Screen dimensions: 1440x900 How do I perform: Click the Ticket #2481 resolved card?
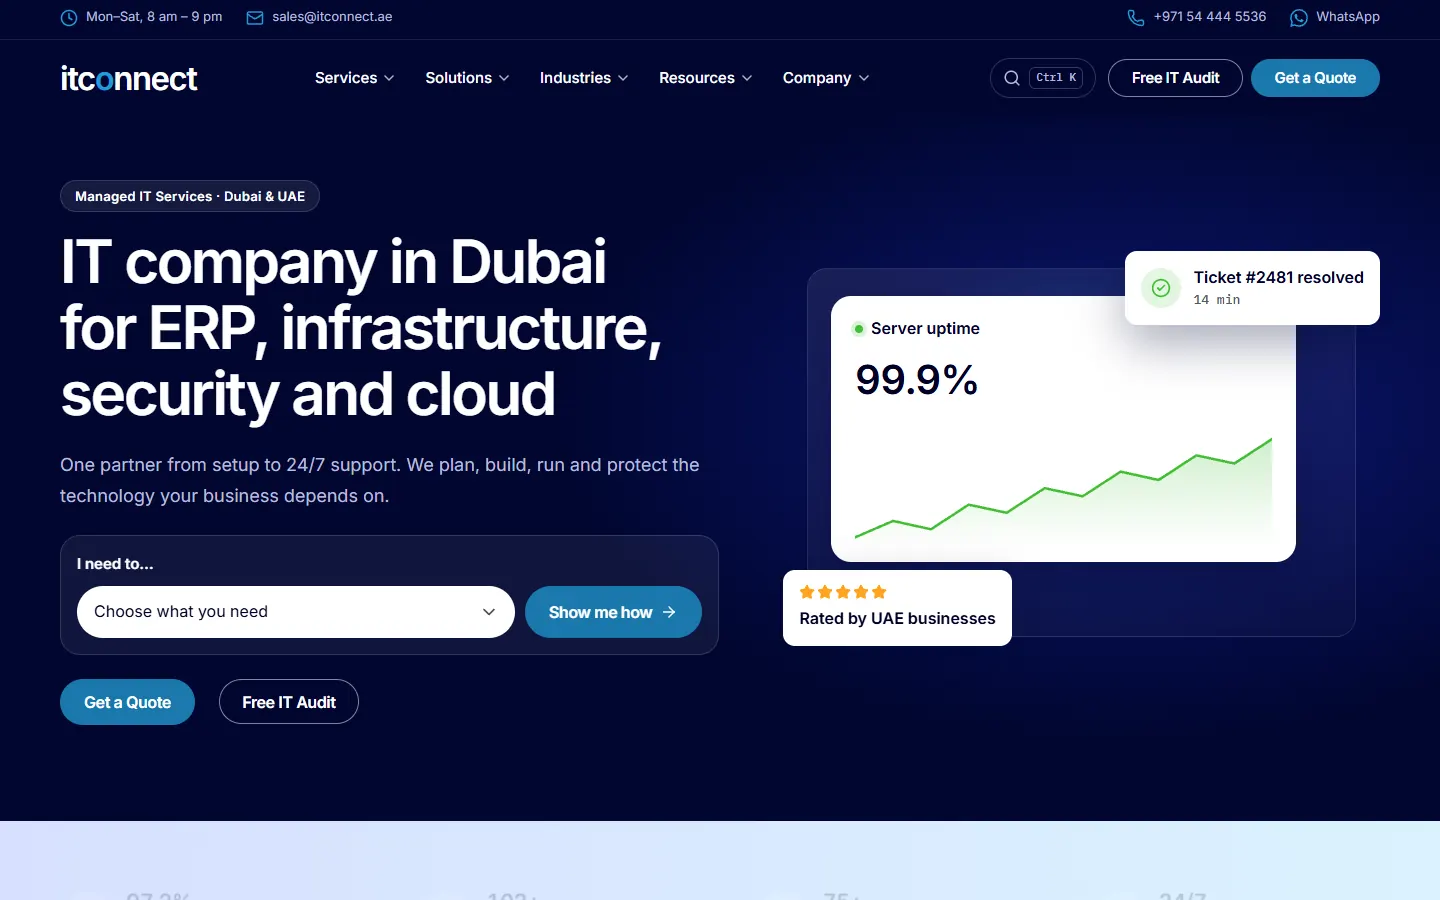[x=1252, y=288]
